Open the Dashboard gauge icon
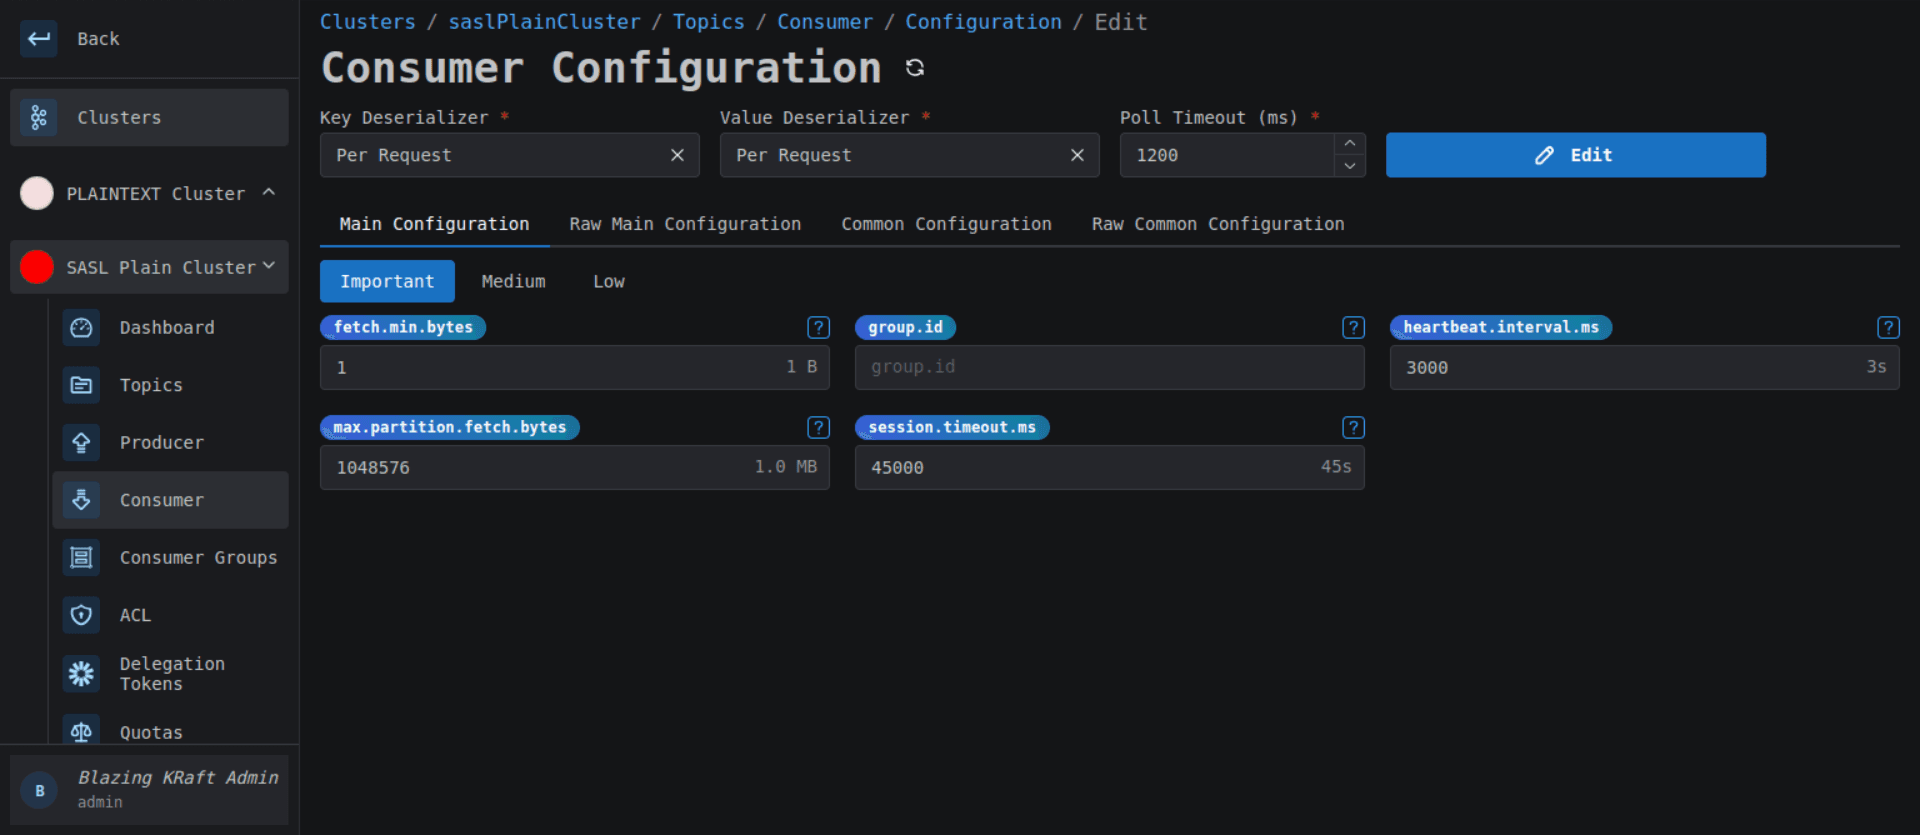This screenshot has height=835, width=1920. pos(82,328)
